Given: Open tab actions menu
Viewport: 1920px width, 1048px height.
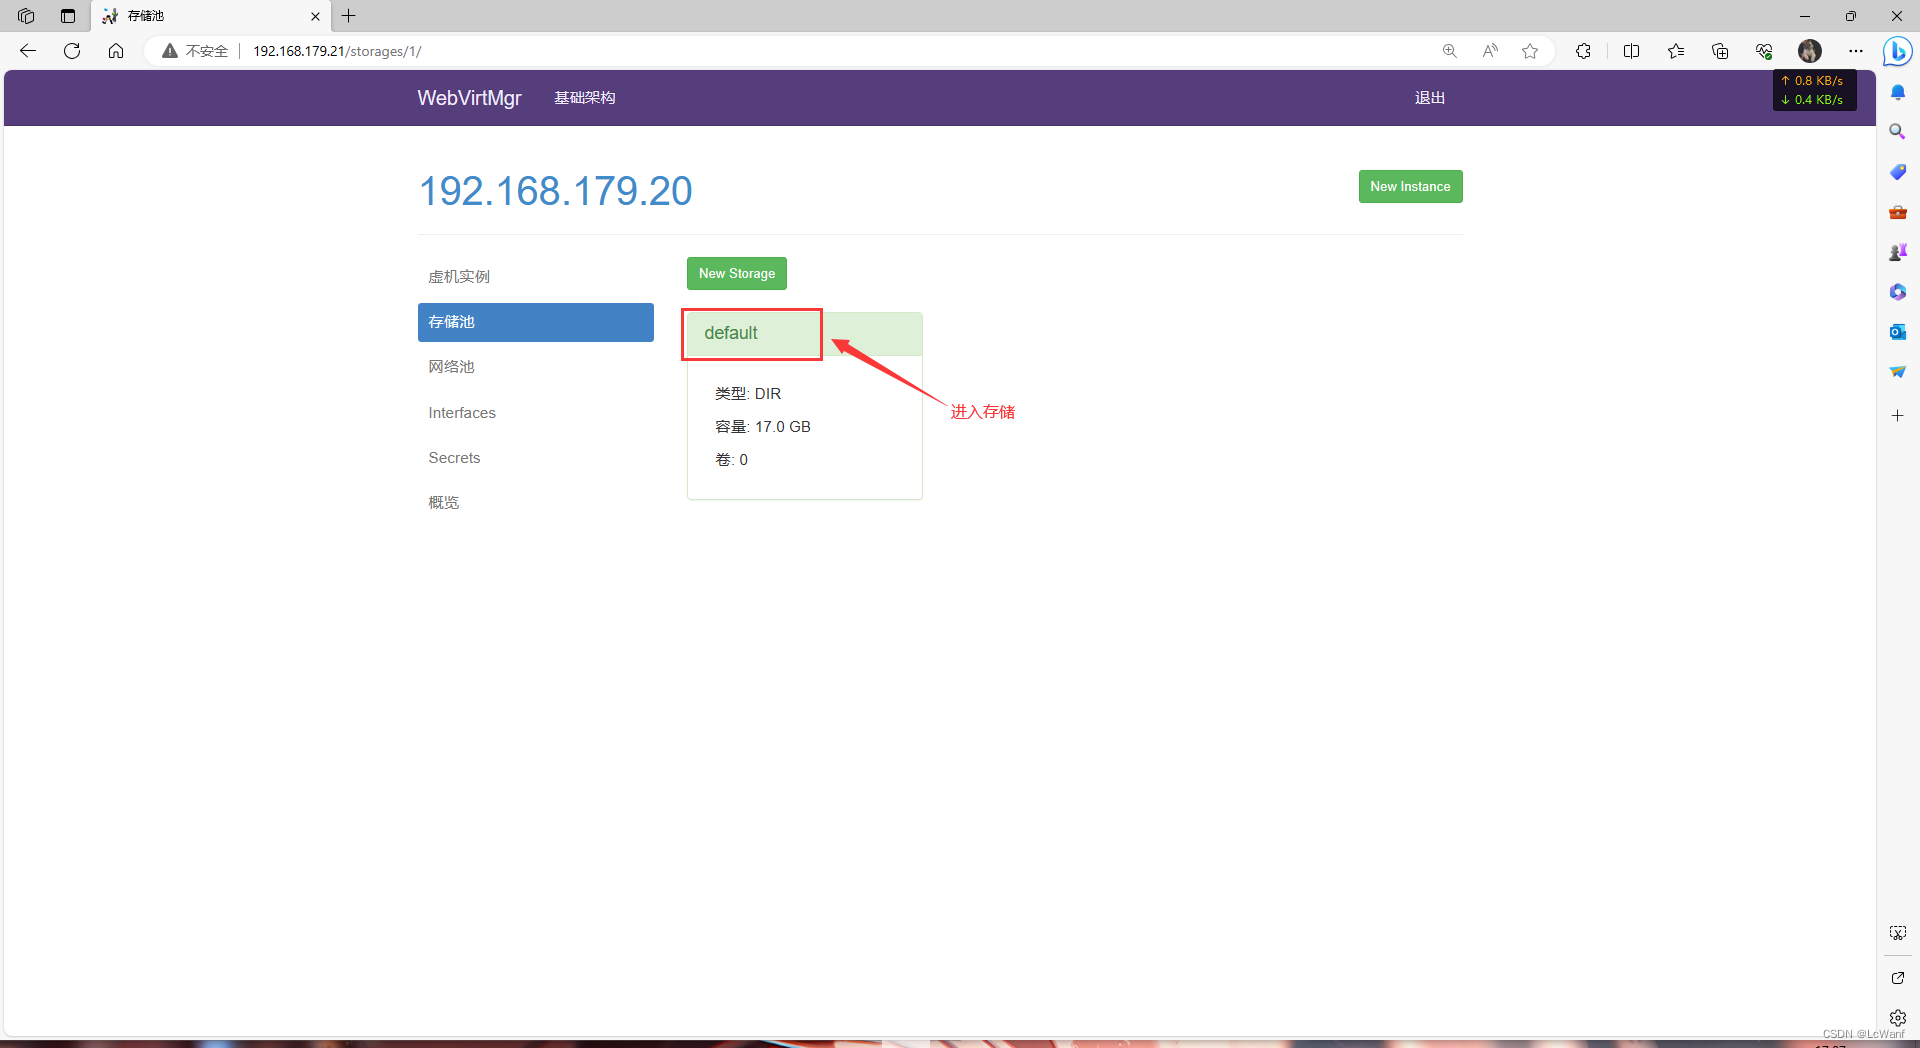Looking at the screenshot, I should [68, 16].
